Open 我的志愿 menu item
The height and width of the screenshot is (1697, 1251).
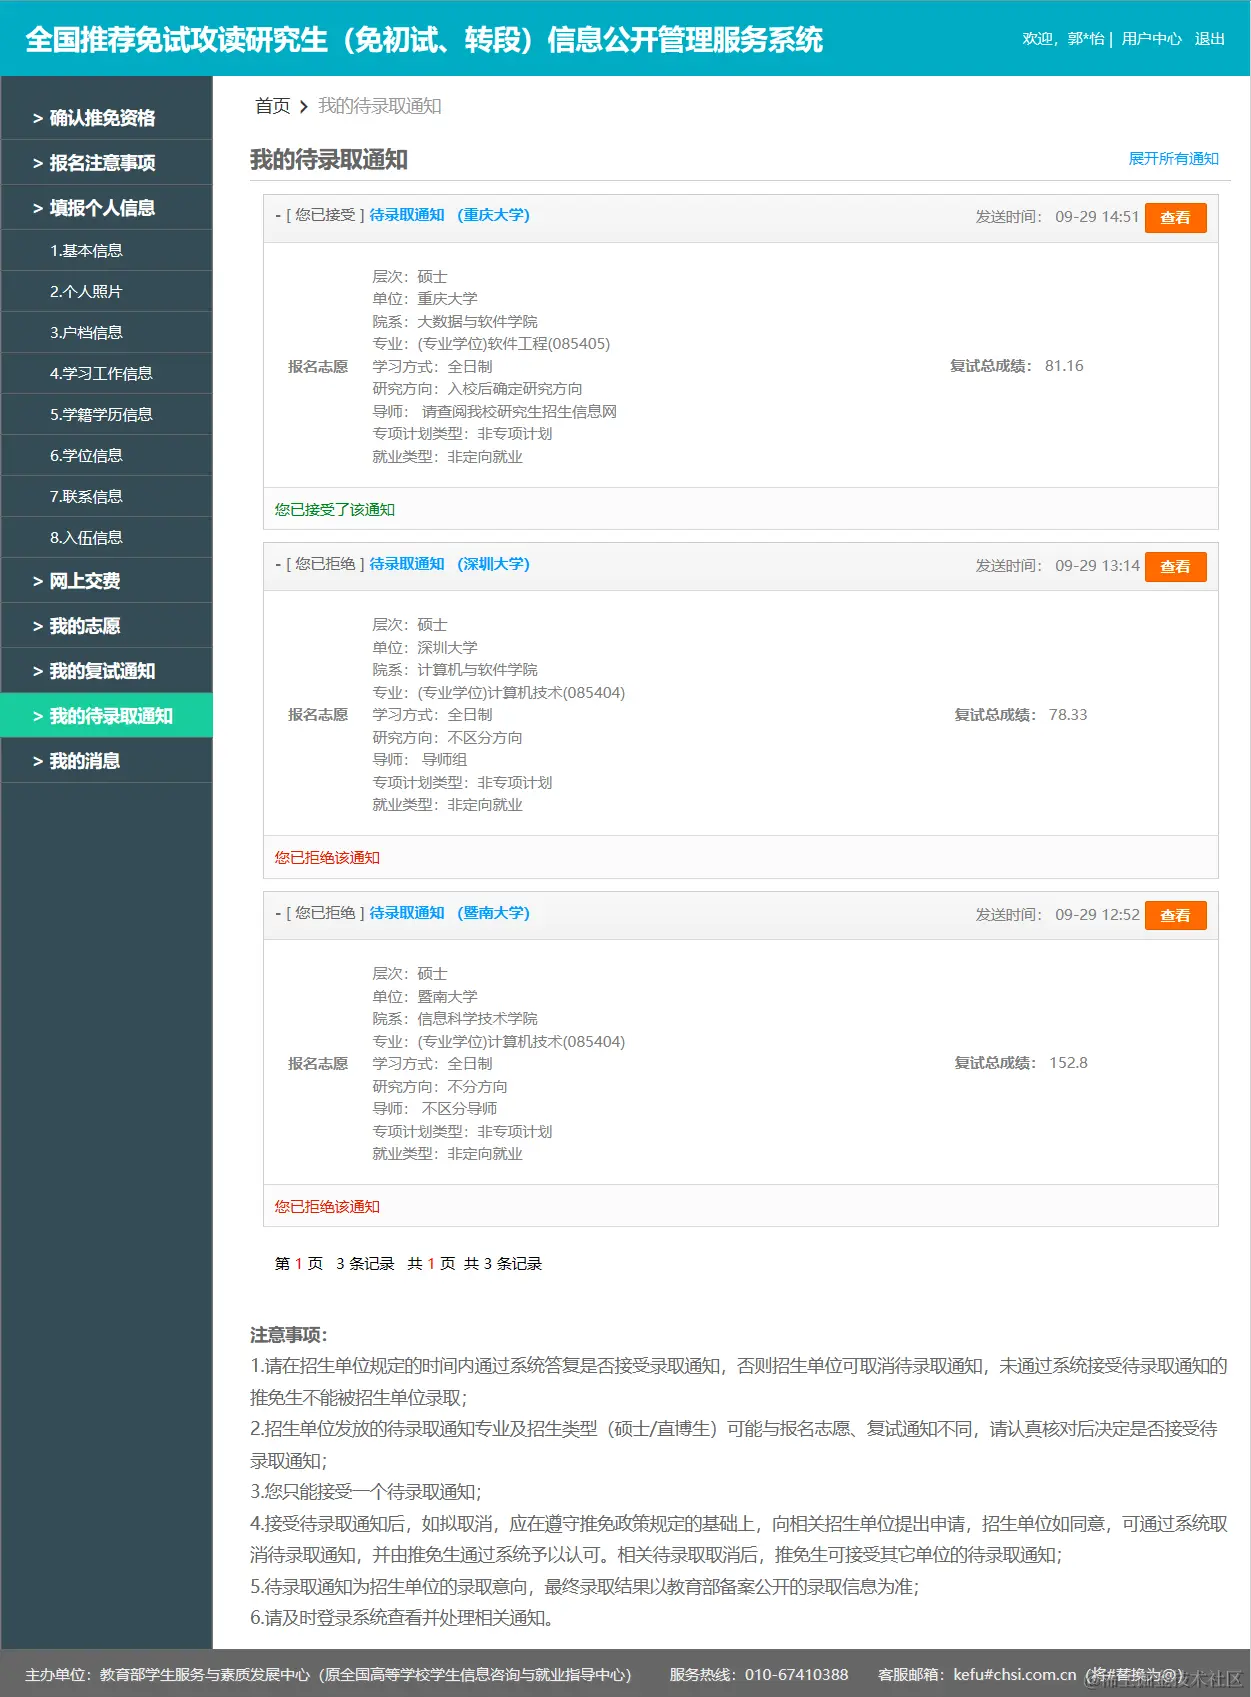tap(106, 626)
